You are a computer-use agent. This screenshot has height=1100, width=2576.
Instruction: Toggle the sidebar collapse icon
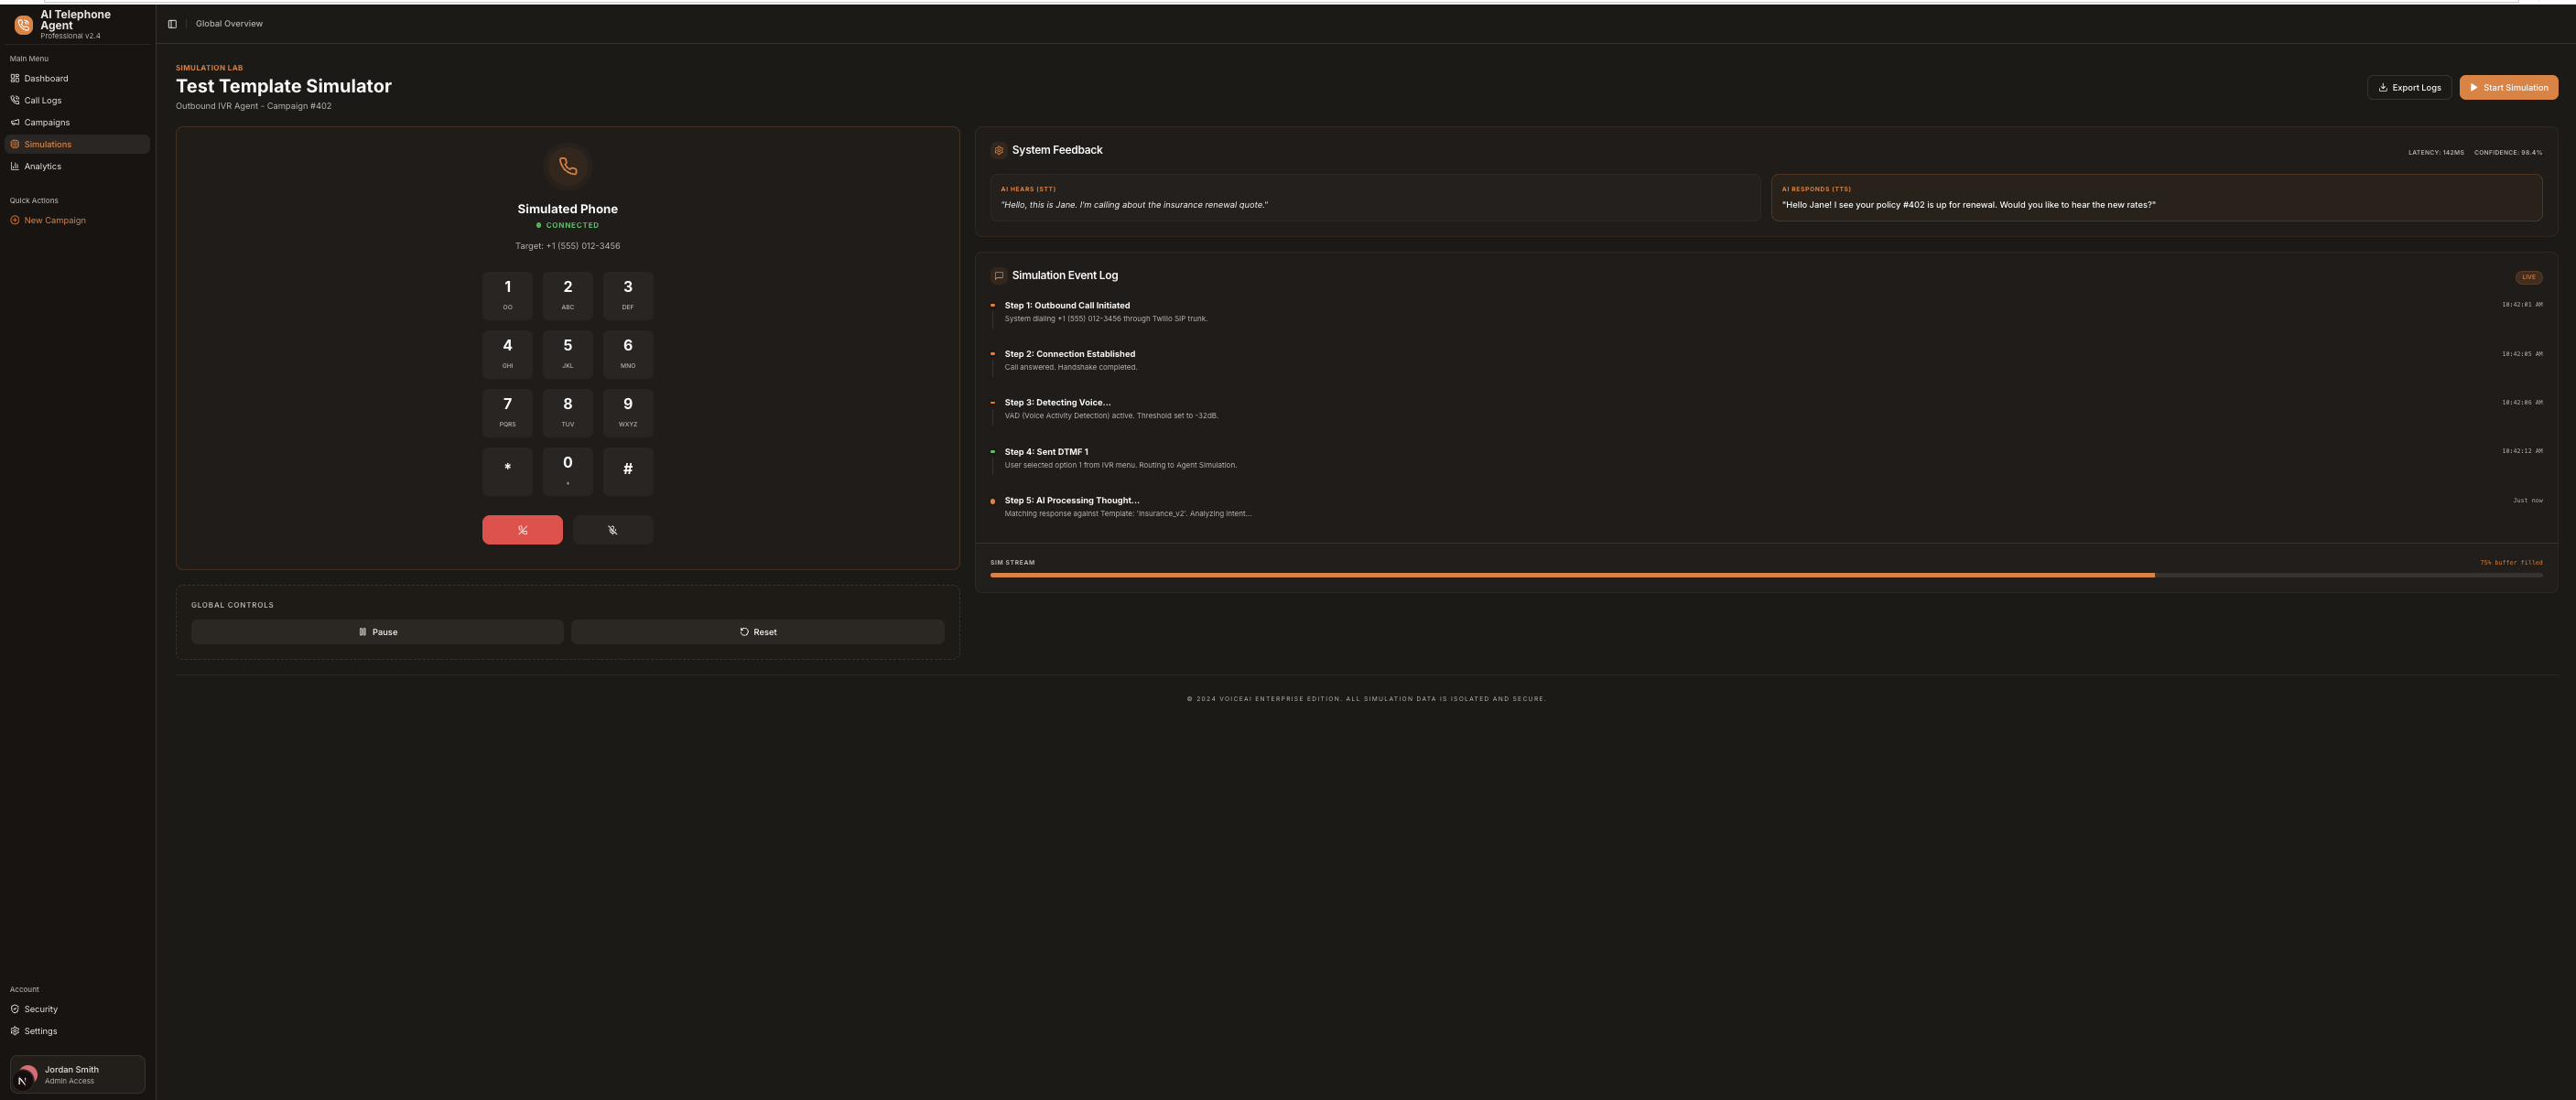(x=172, y=24)
